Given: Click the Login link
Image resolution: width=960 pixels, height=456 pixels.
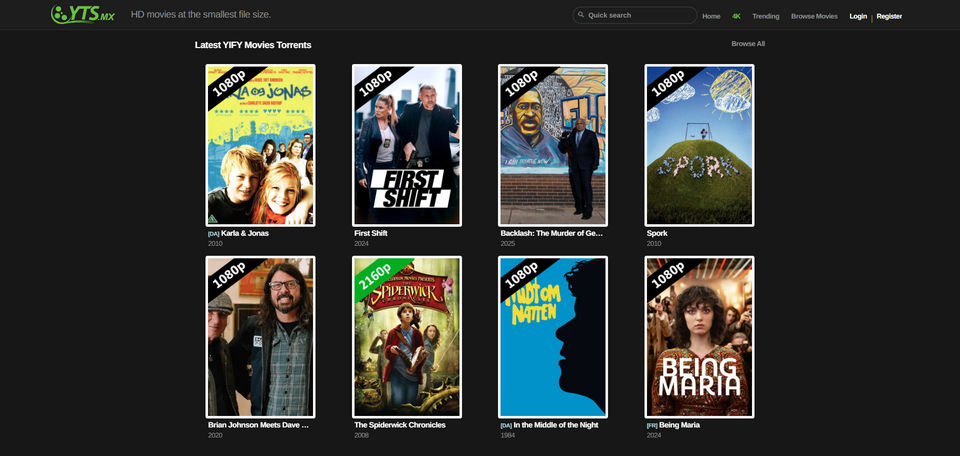Looking at the screenshot, I should point(858,17).
